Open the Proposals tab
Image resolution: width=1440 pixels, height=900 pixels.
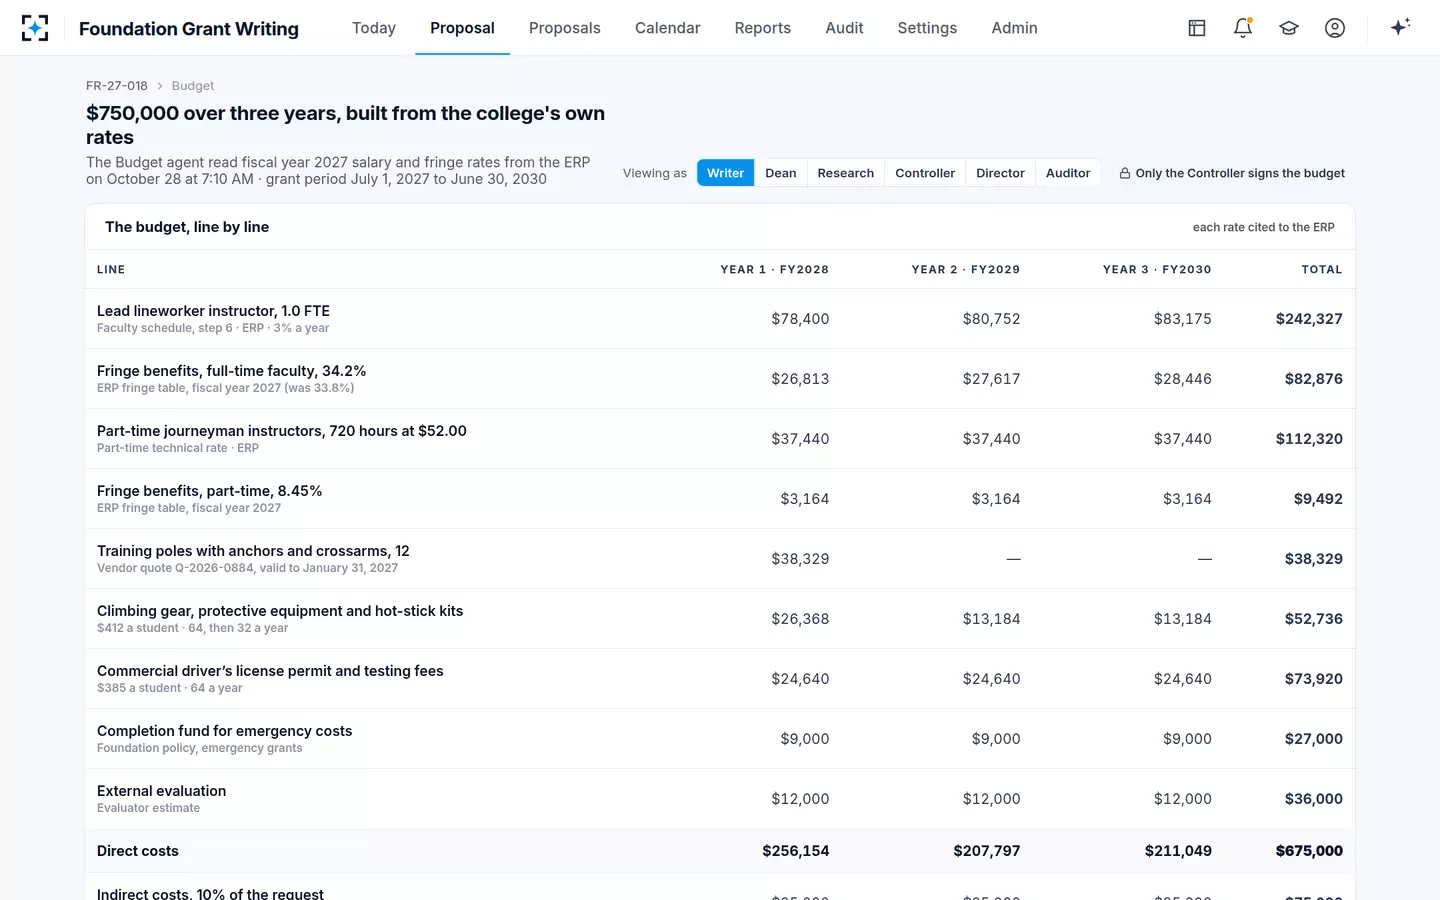[x=565, y=28]
